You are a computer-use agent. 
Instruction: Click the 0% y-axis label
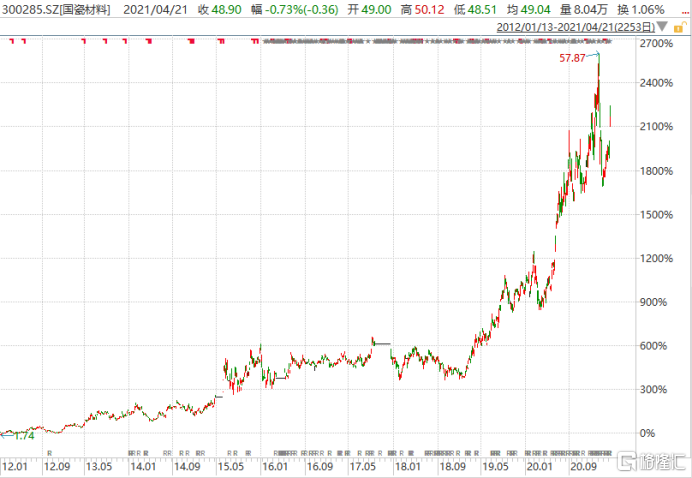click(647, 433)
